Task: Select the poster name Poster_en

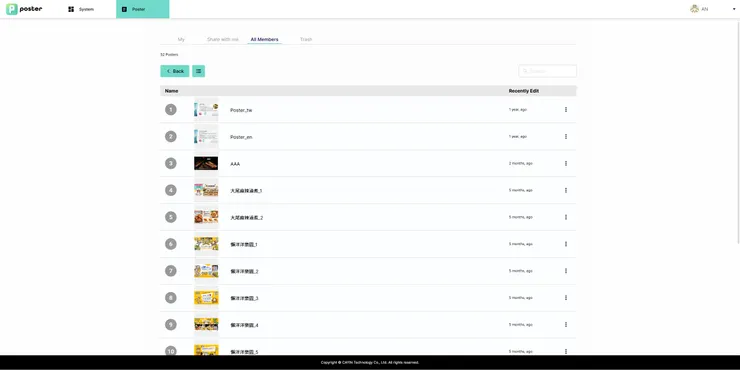Action: coord(241,137)
